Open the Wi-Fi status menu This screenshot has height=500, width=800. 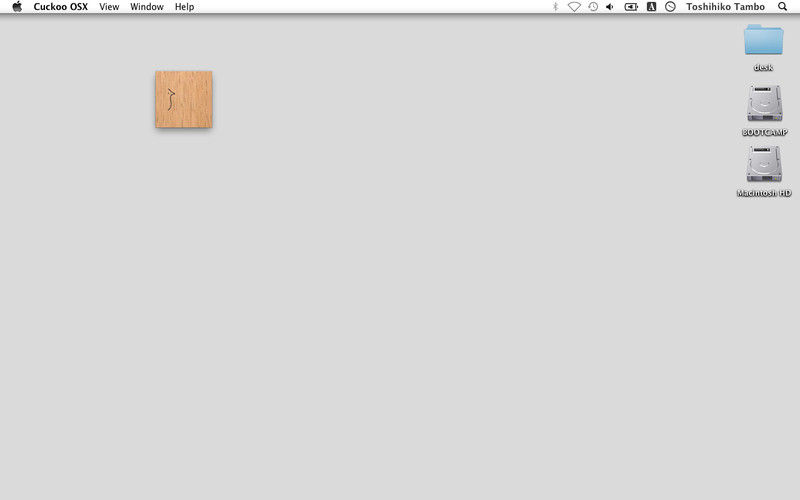pos(574,7)
